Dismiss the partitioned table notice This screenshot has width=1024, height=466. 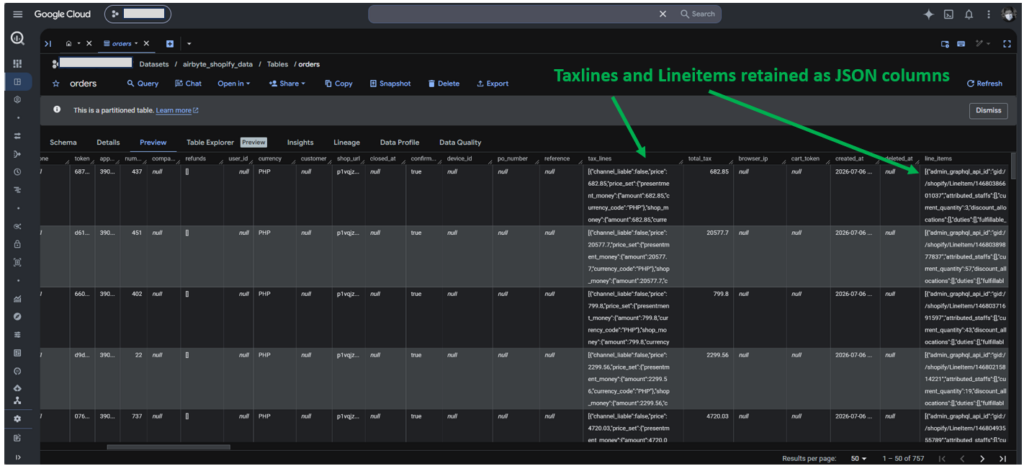click(988, 110)
